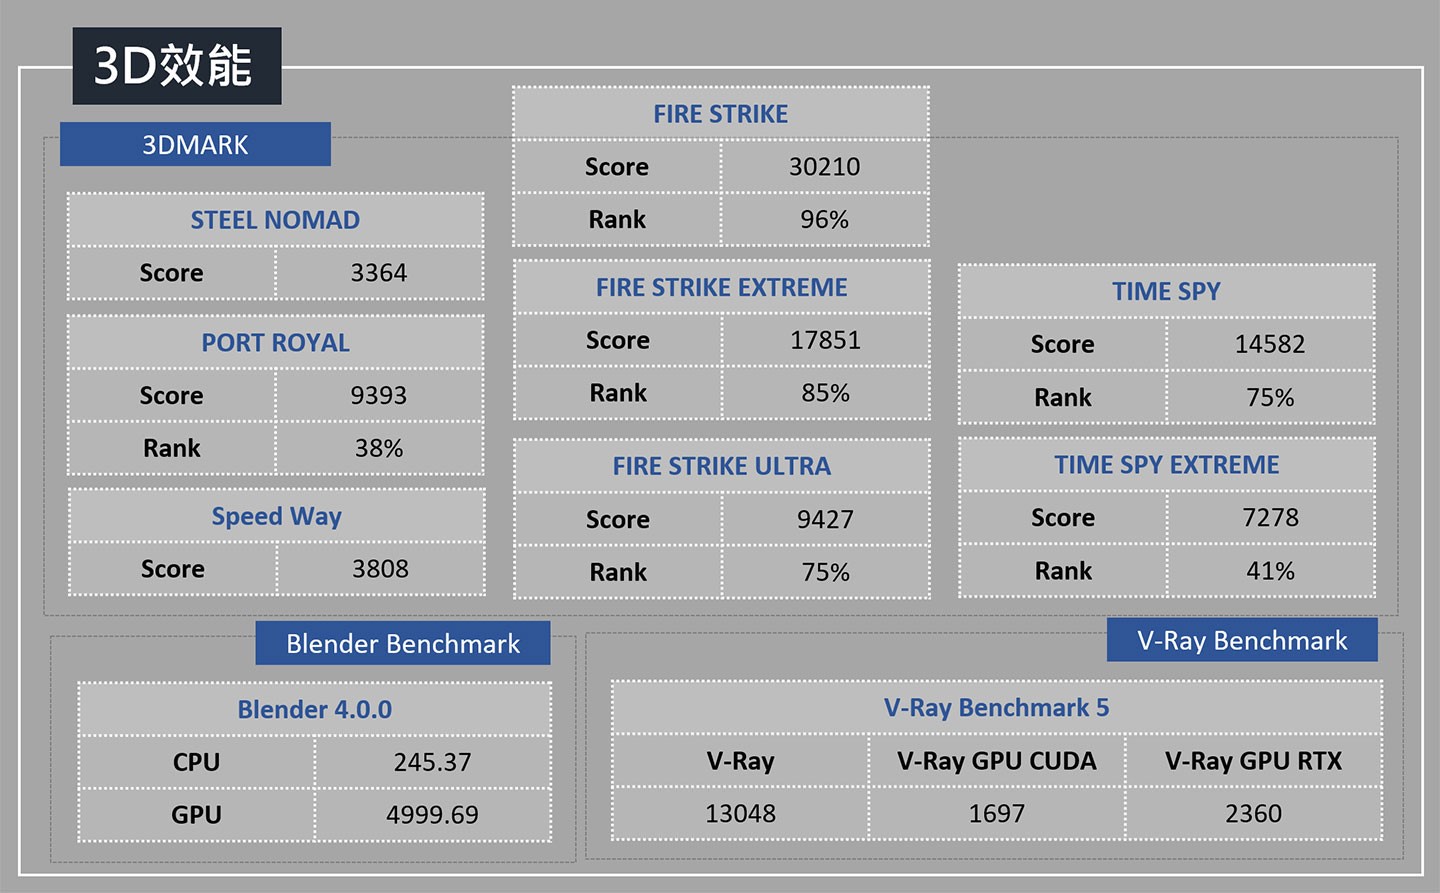1440x893 pixels.
Task: Click Score label in Steel Nomad table
Action: click(x=171, y=273)
